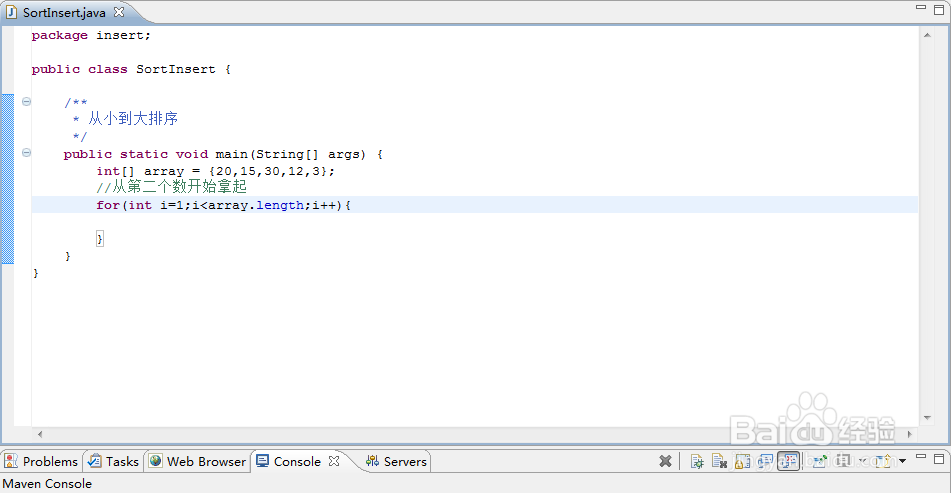The width and height of the screenshot is (951, 493).
Task: Click the Javadoc comment '从小到大排序'
Action: click(133, 118)
